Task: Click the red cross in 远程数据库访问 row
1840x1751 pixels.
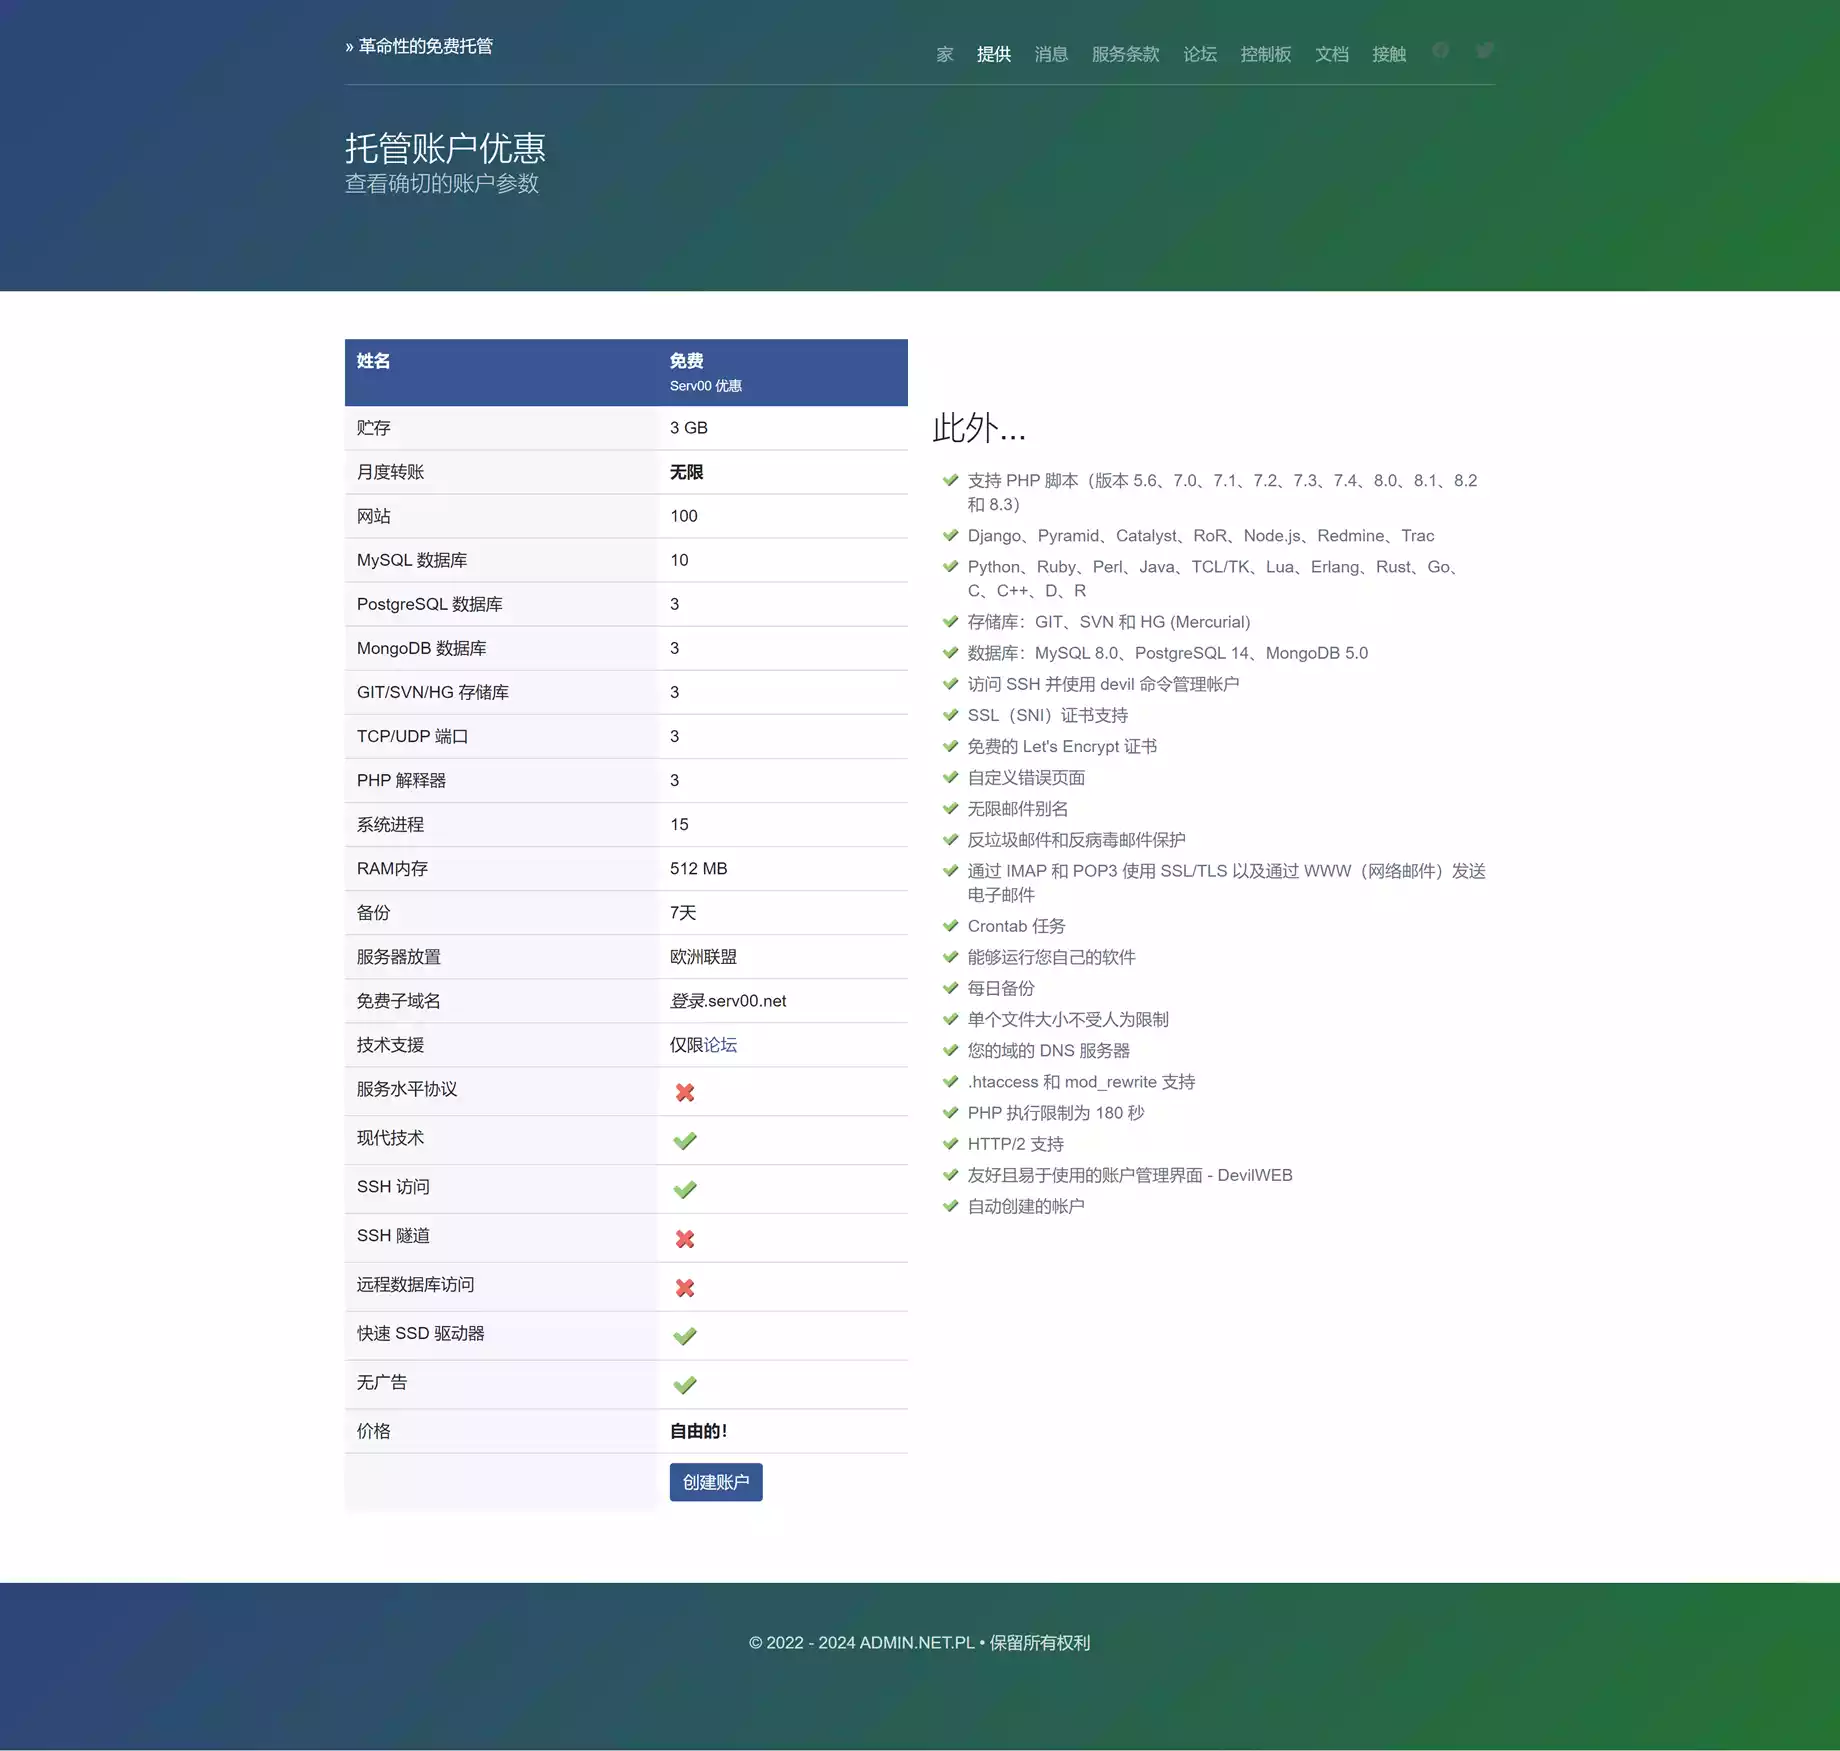Action: pyautogui.click(x=685, y=1288)
